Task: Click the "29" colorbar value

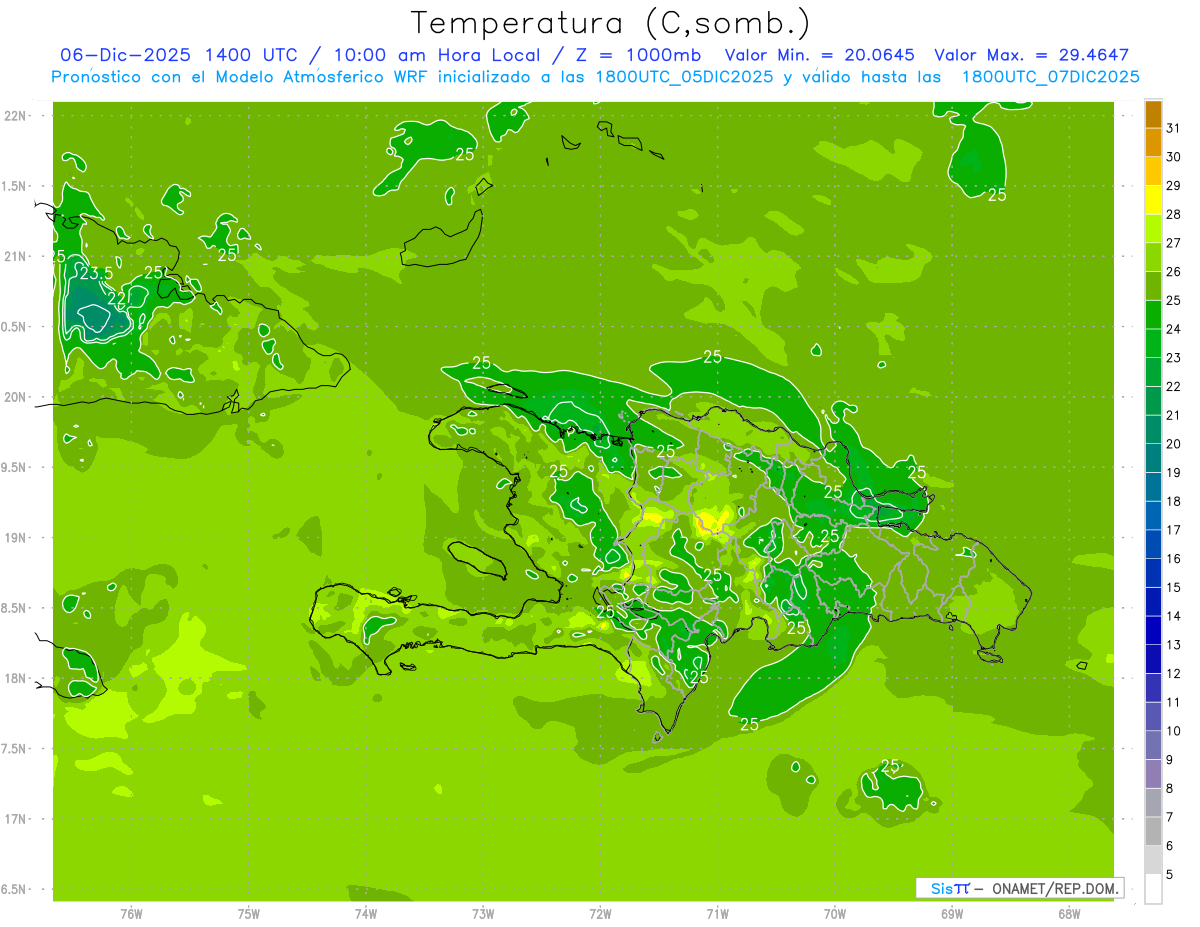Action: coord(1174,186)
